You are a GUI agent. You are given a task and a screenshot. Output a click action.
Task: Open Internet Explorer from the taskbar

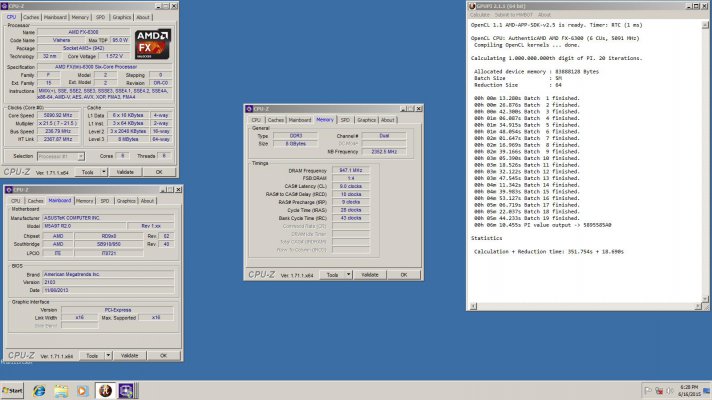(39, 390)
